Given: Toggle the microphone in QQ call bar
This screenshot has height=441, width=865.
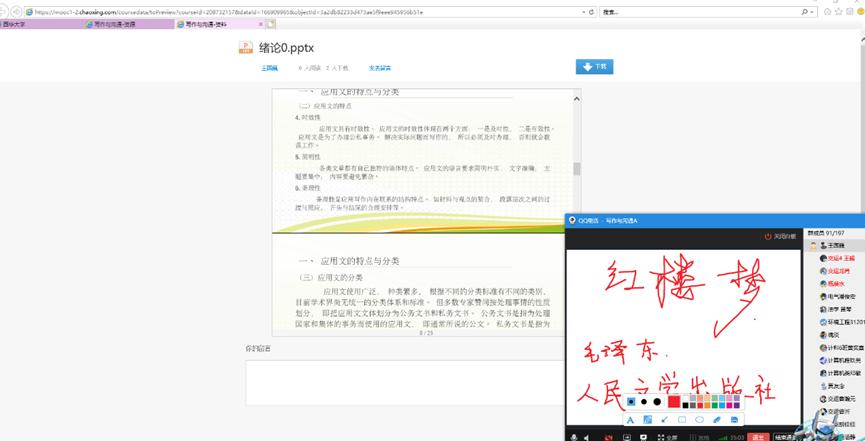Looking at the screenshot, I should pos(574,437).
